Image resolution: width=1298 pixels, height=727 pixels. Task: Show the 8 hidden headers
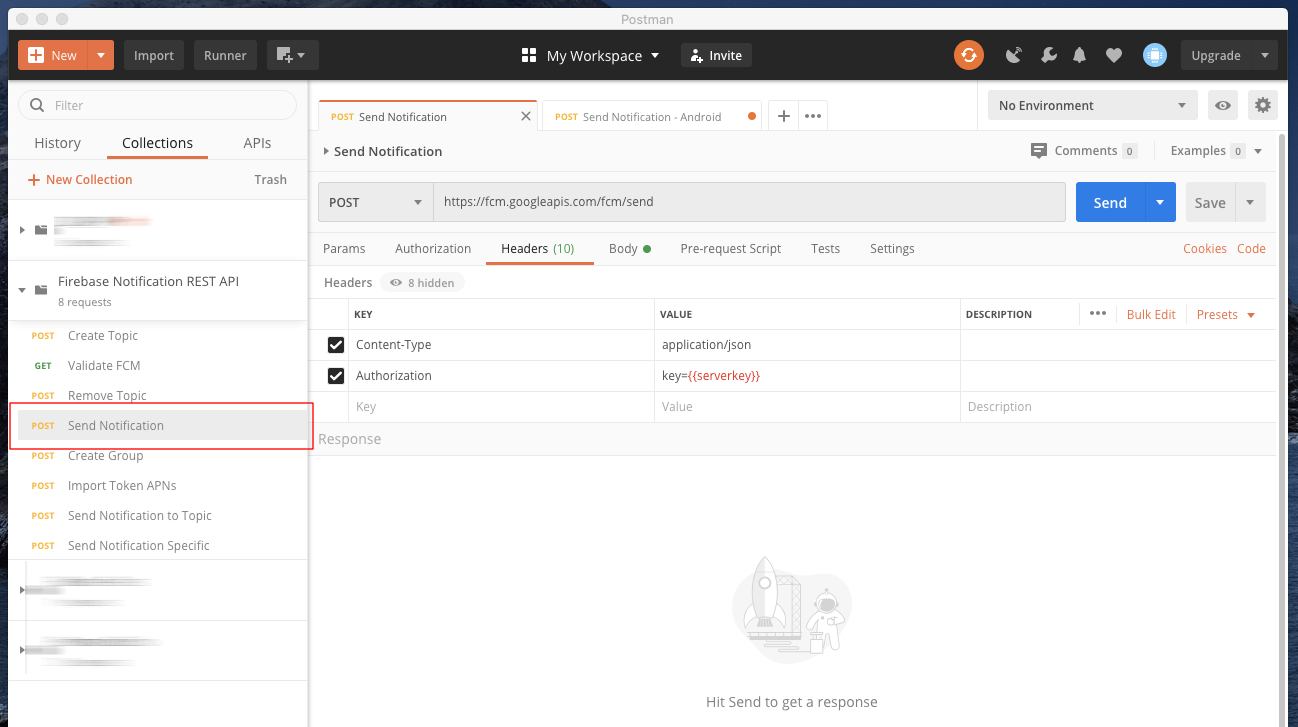(x=422, y=283)
